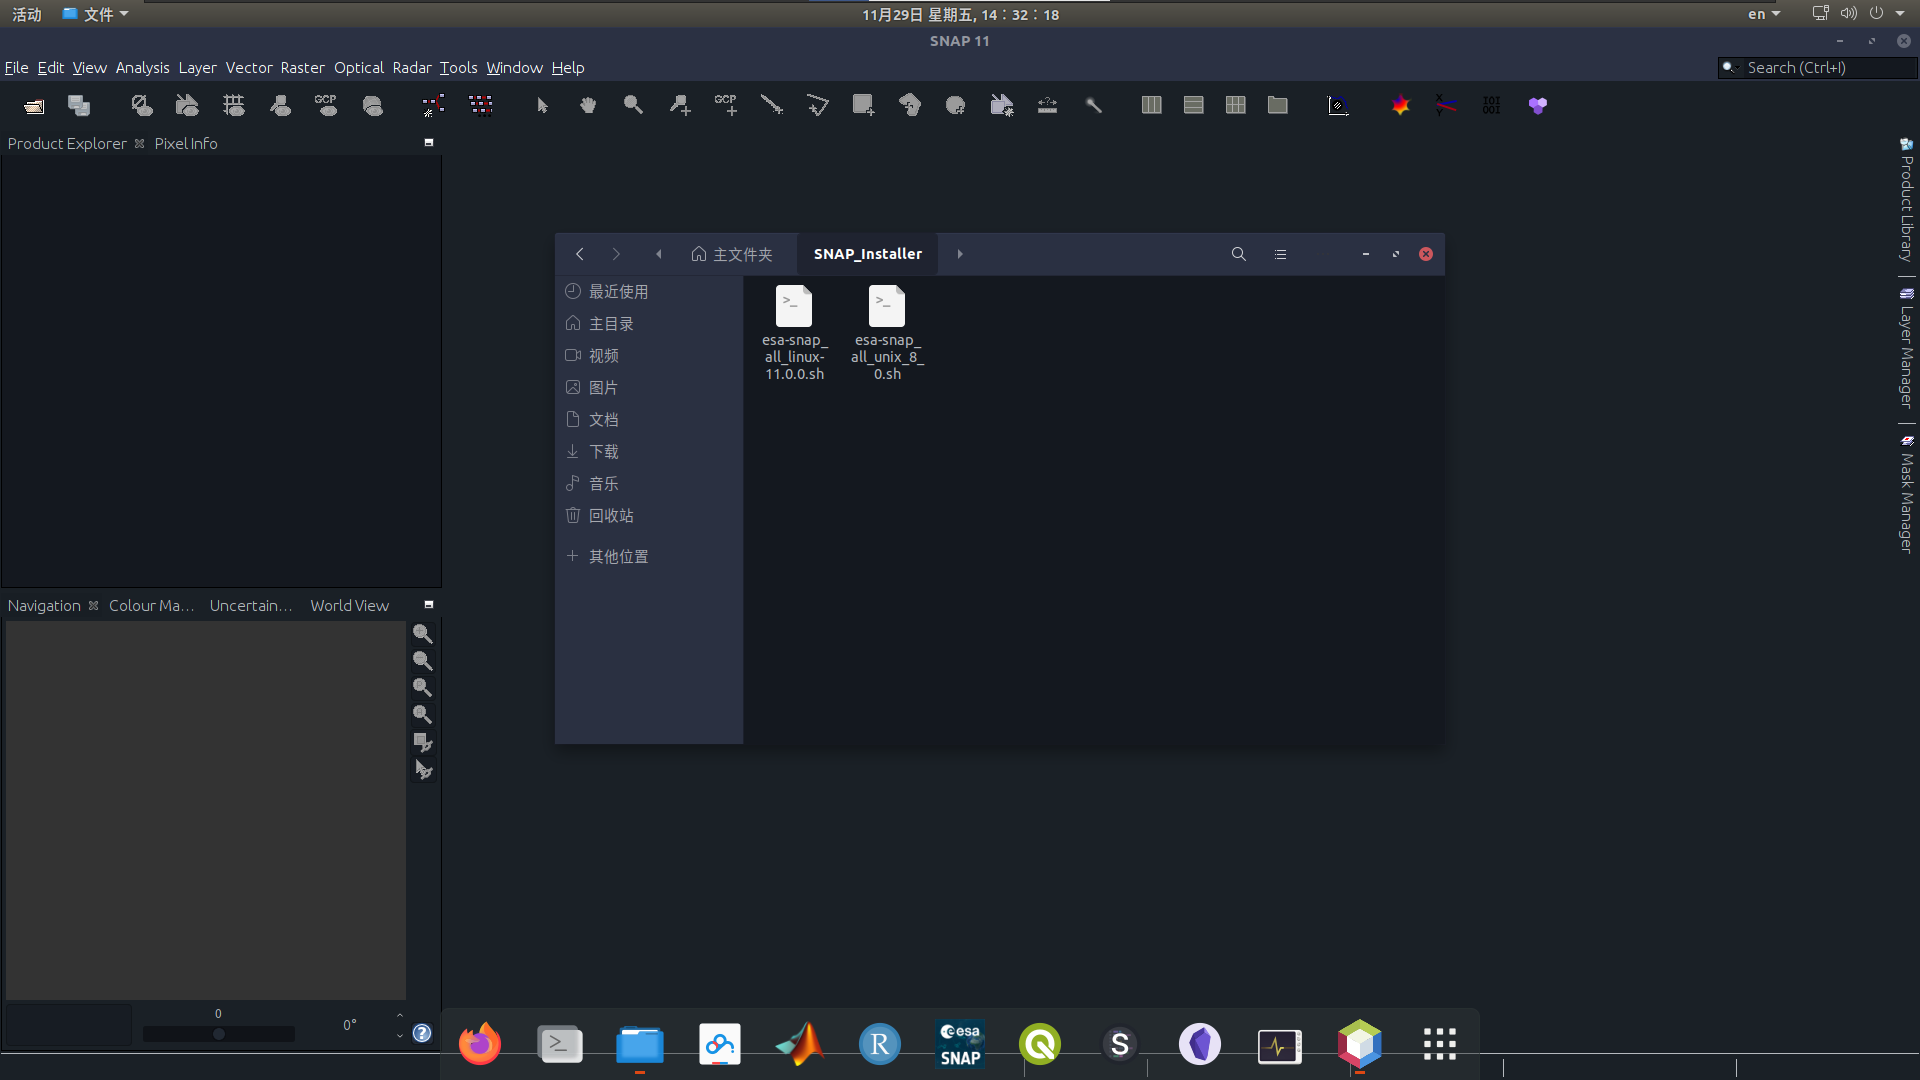Open the Optical menu
Image resolution: width=1920 pixels, height=1080 pixels.
coord(359,68)
